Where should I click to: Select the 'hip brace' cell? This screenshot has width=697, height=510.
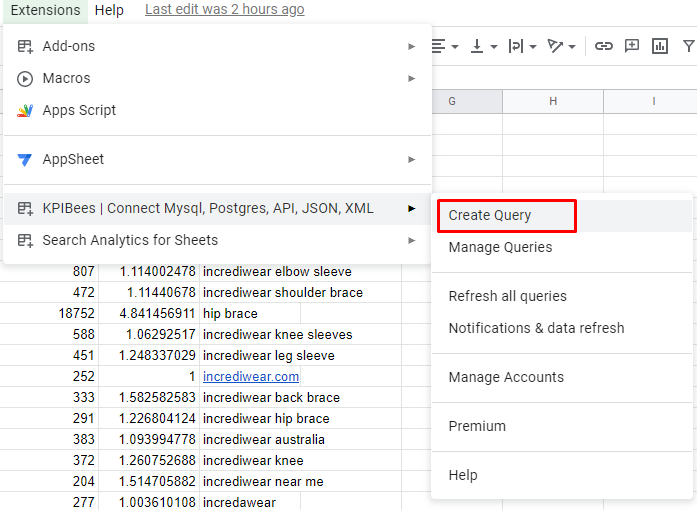(x=250, y=313)
